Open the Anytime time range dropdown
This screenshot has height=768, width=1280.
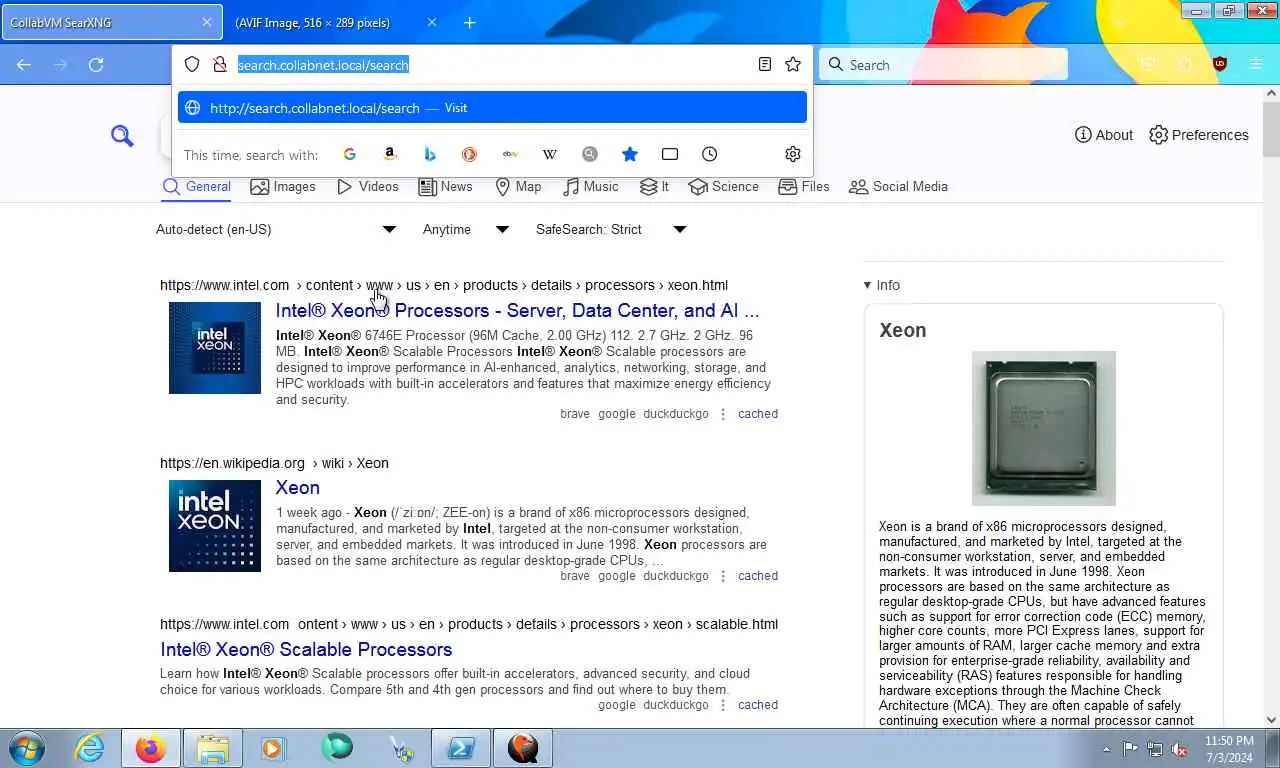pyautogui.click(x=466, y=229)
